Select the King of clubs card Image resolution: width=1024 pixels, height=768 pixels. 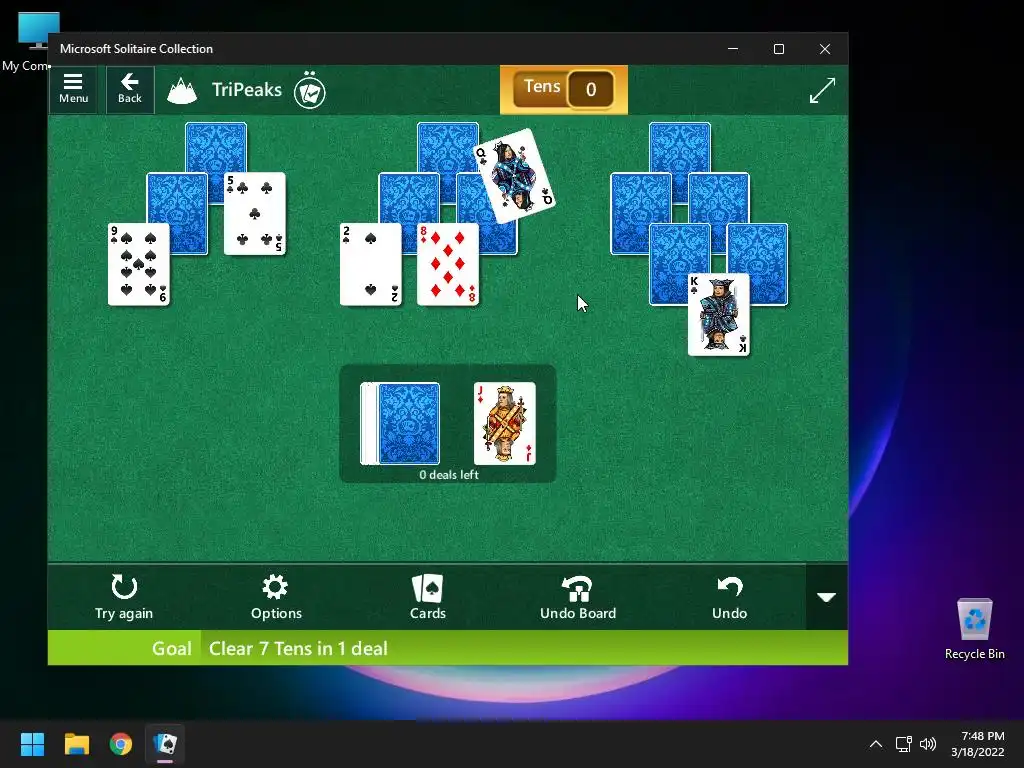coord(718,315)
